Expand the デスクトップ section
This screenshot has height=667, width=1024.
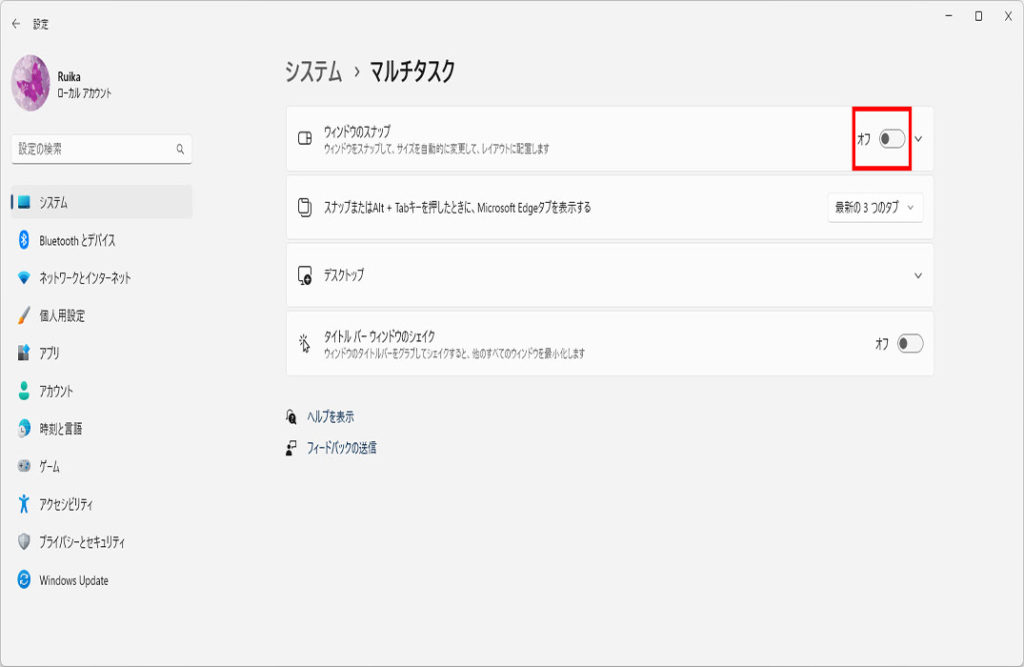(918, 275)
